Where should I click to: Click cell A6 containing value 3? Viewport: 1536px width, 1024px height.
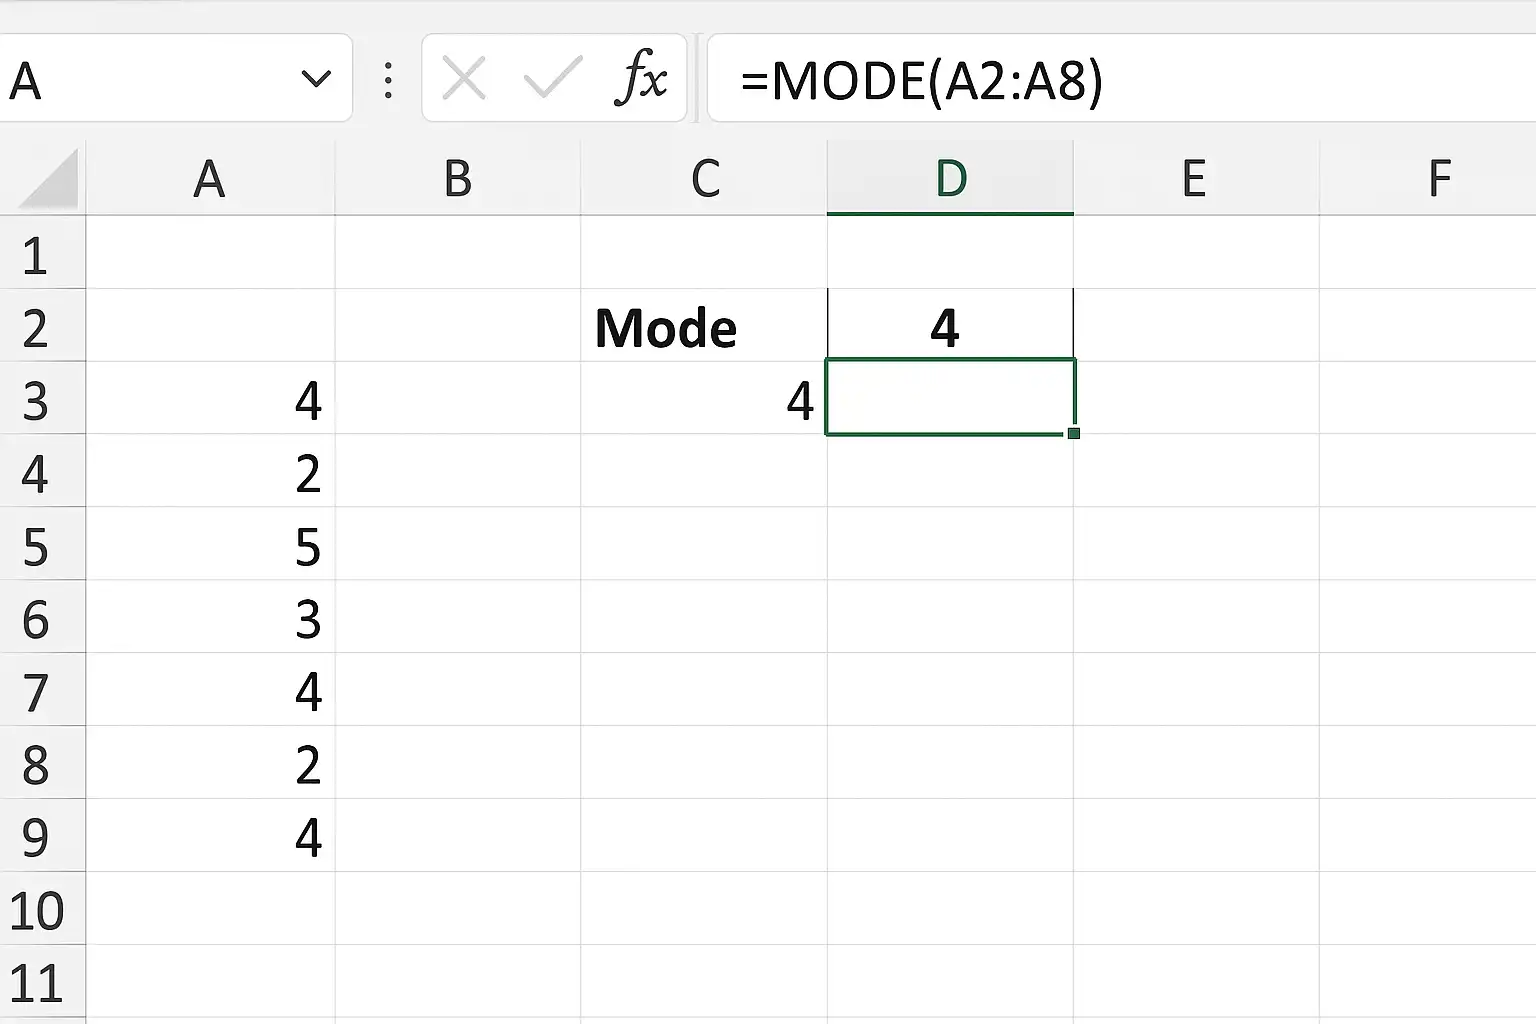tap(209, 619)
